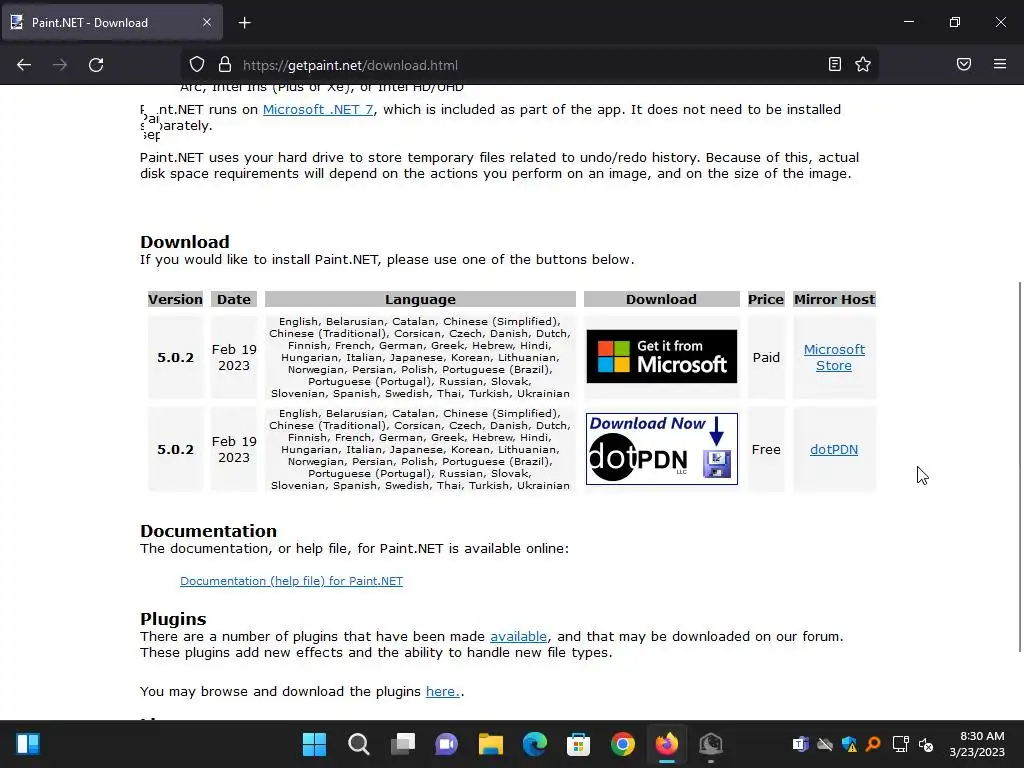The height and width of the screenshot is (768, 1024).
Task: Open the Windows Start menu
Action: tap(314, 744)
